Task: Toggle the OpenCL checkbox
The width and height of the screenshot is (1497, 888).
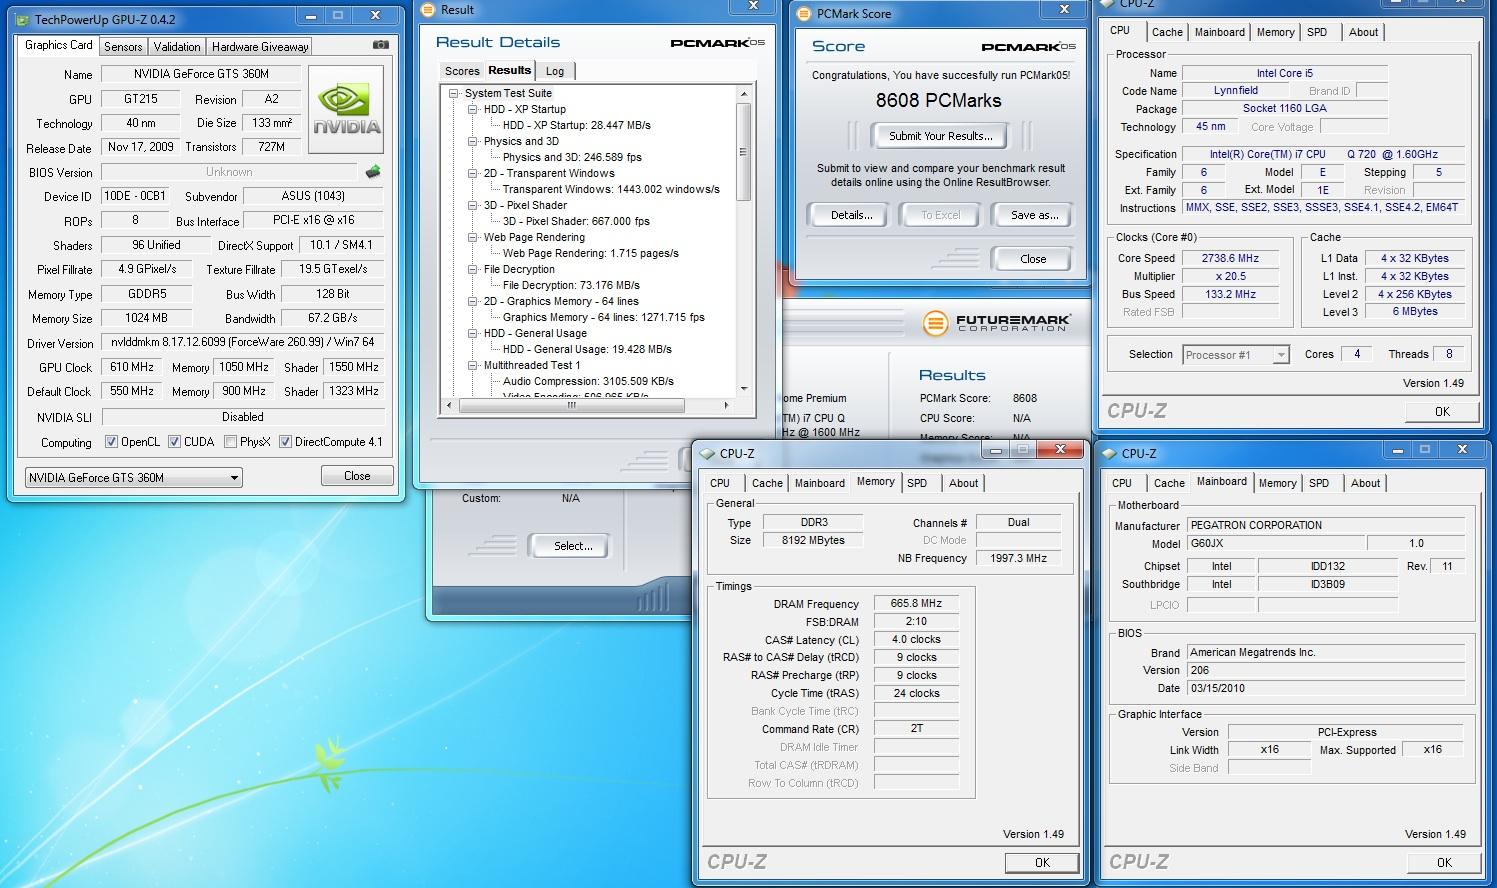Action: pyautogui.click(x=111, y=442)
